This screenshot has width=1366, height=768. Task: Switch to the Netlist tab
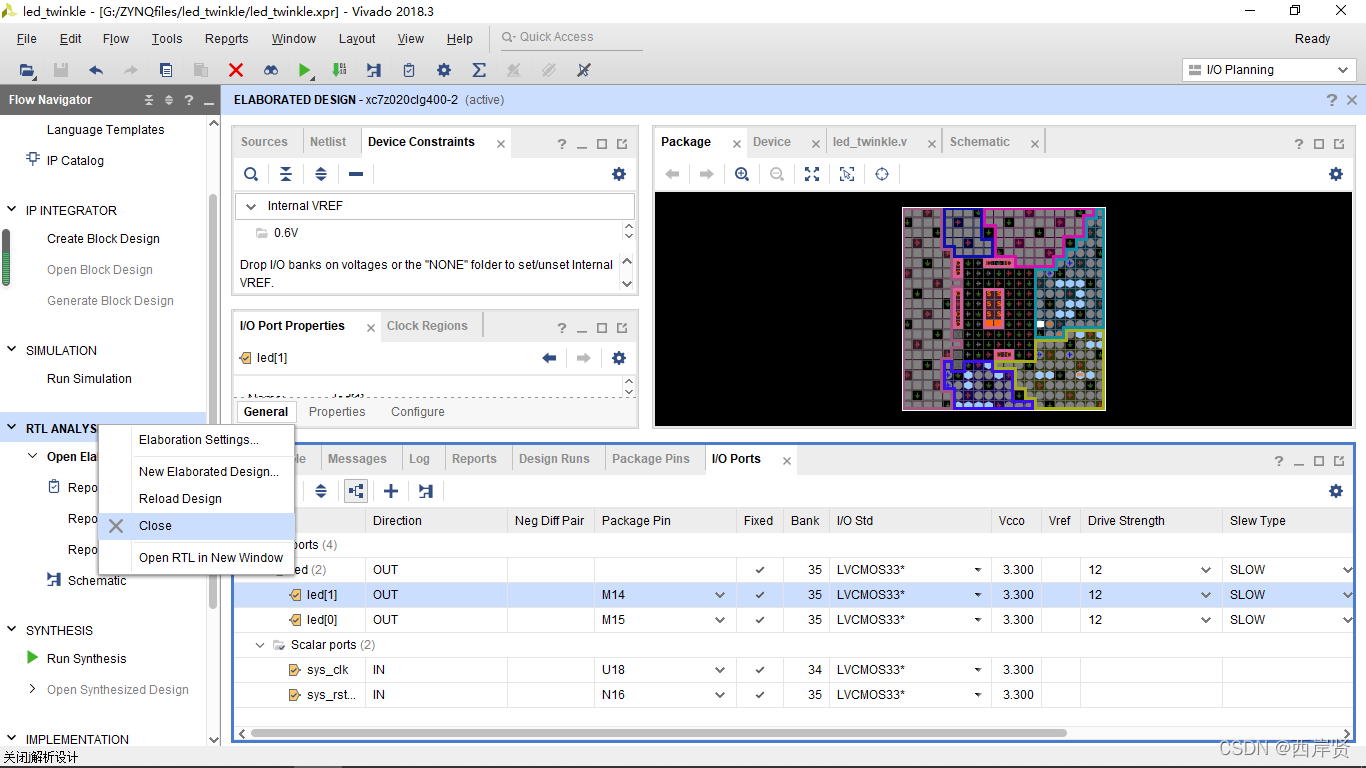(x=328, y=142)
